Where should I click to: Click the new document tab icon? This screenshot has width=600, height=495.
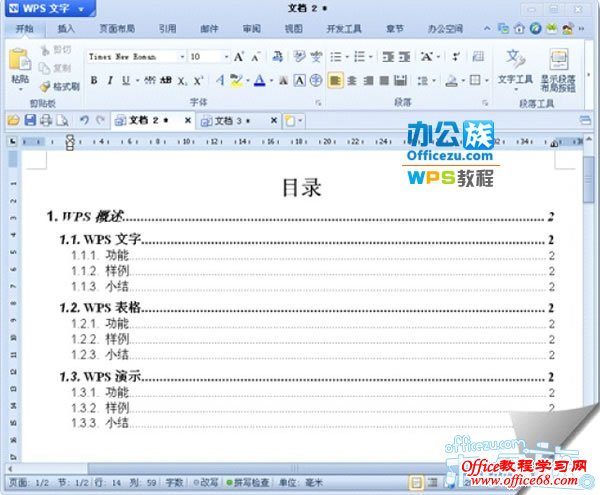290,121
